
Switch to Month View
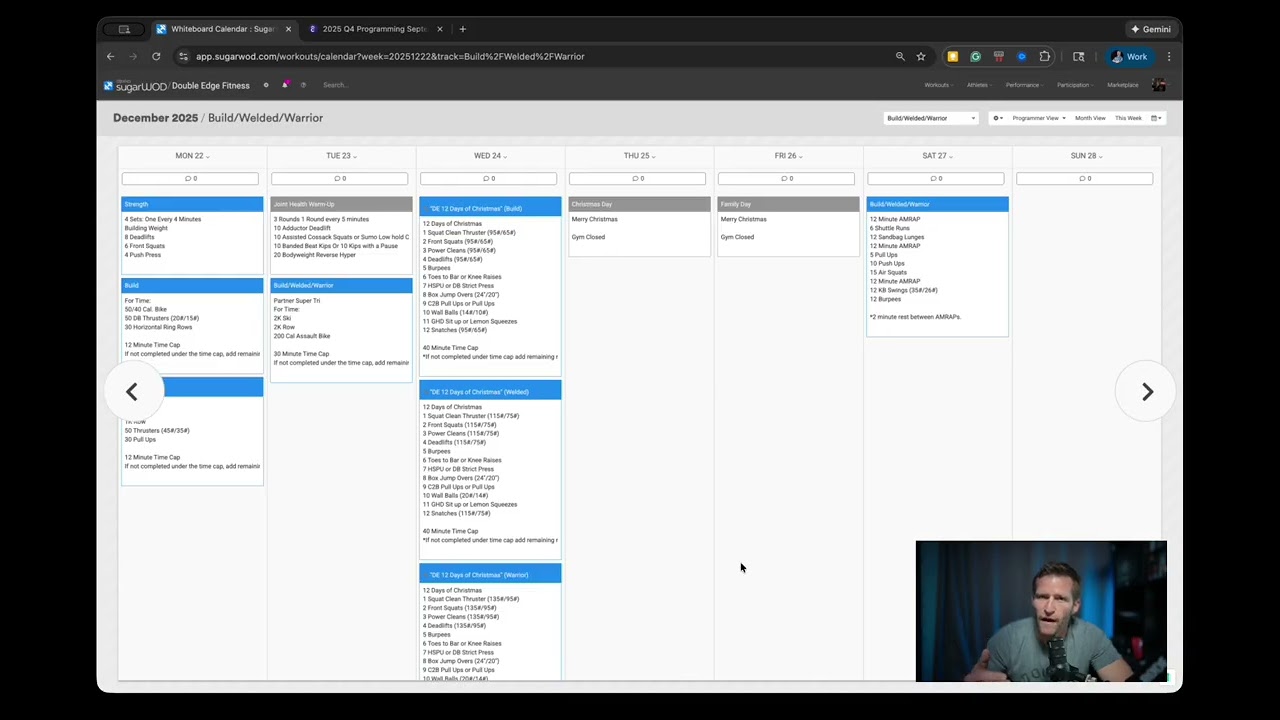click(x=1090, y=118)
